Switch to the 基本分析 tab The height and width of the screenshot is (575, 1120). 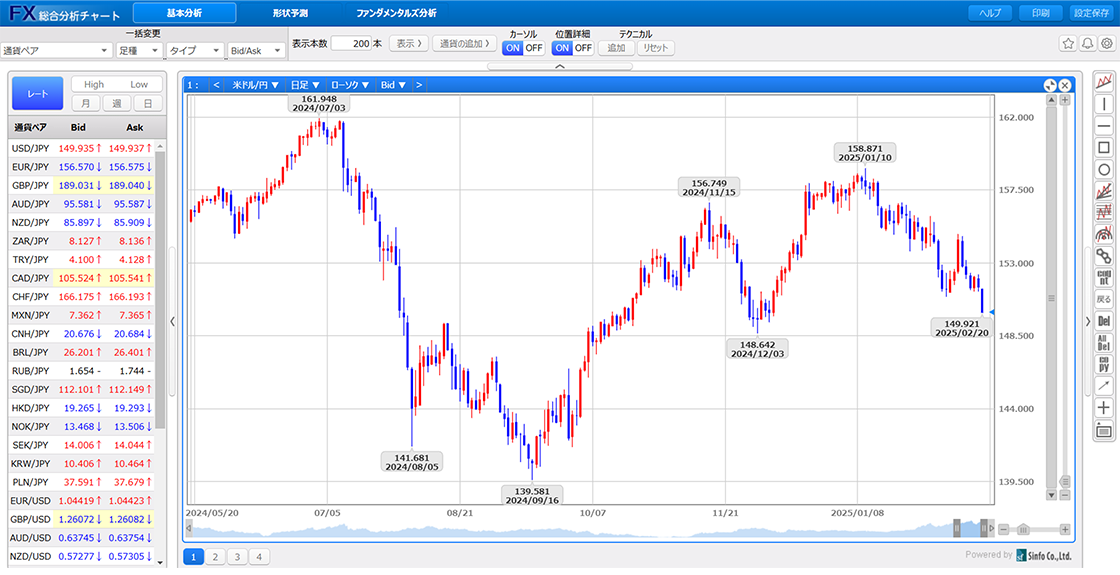point(185,13)
